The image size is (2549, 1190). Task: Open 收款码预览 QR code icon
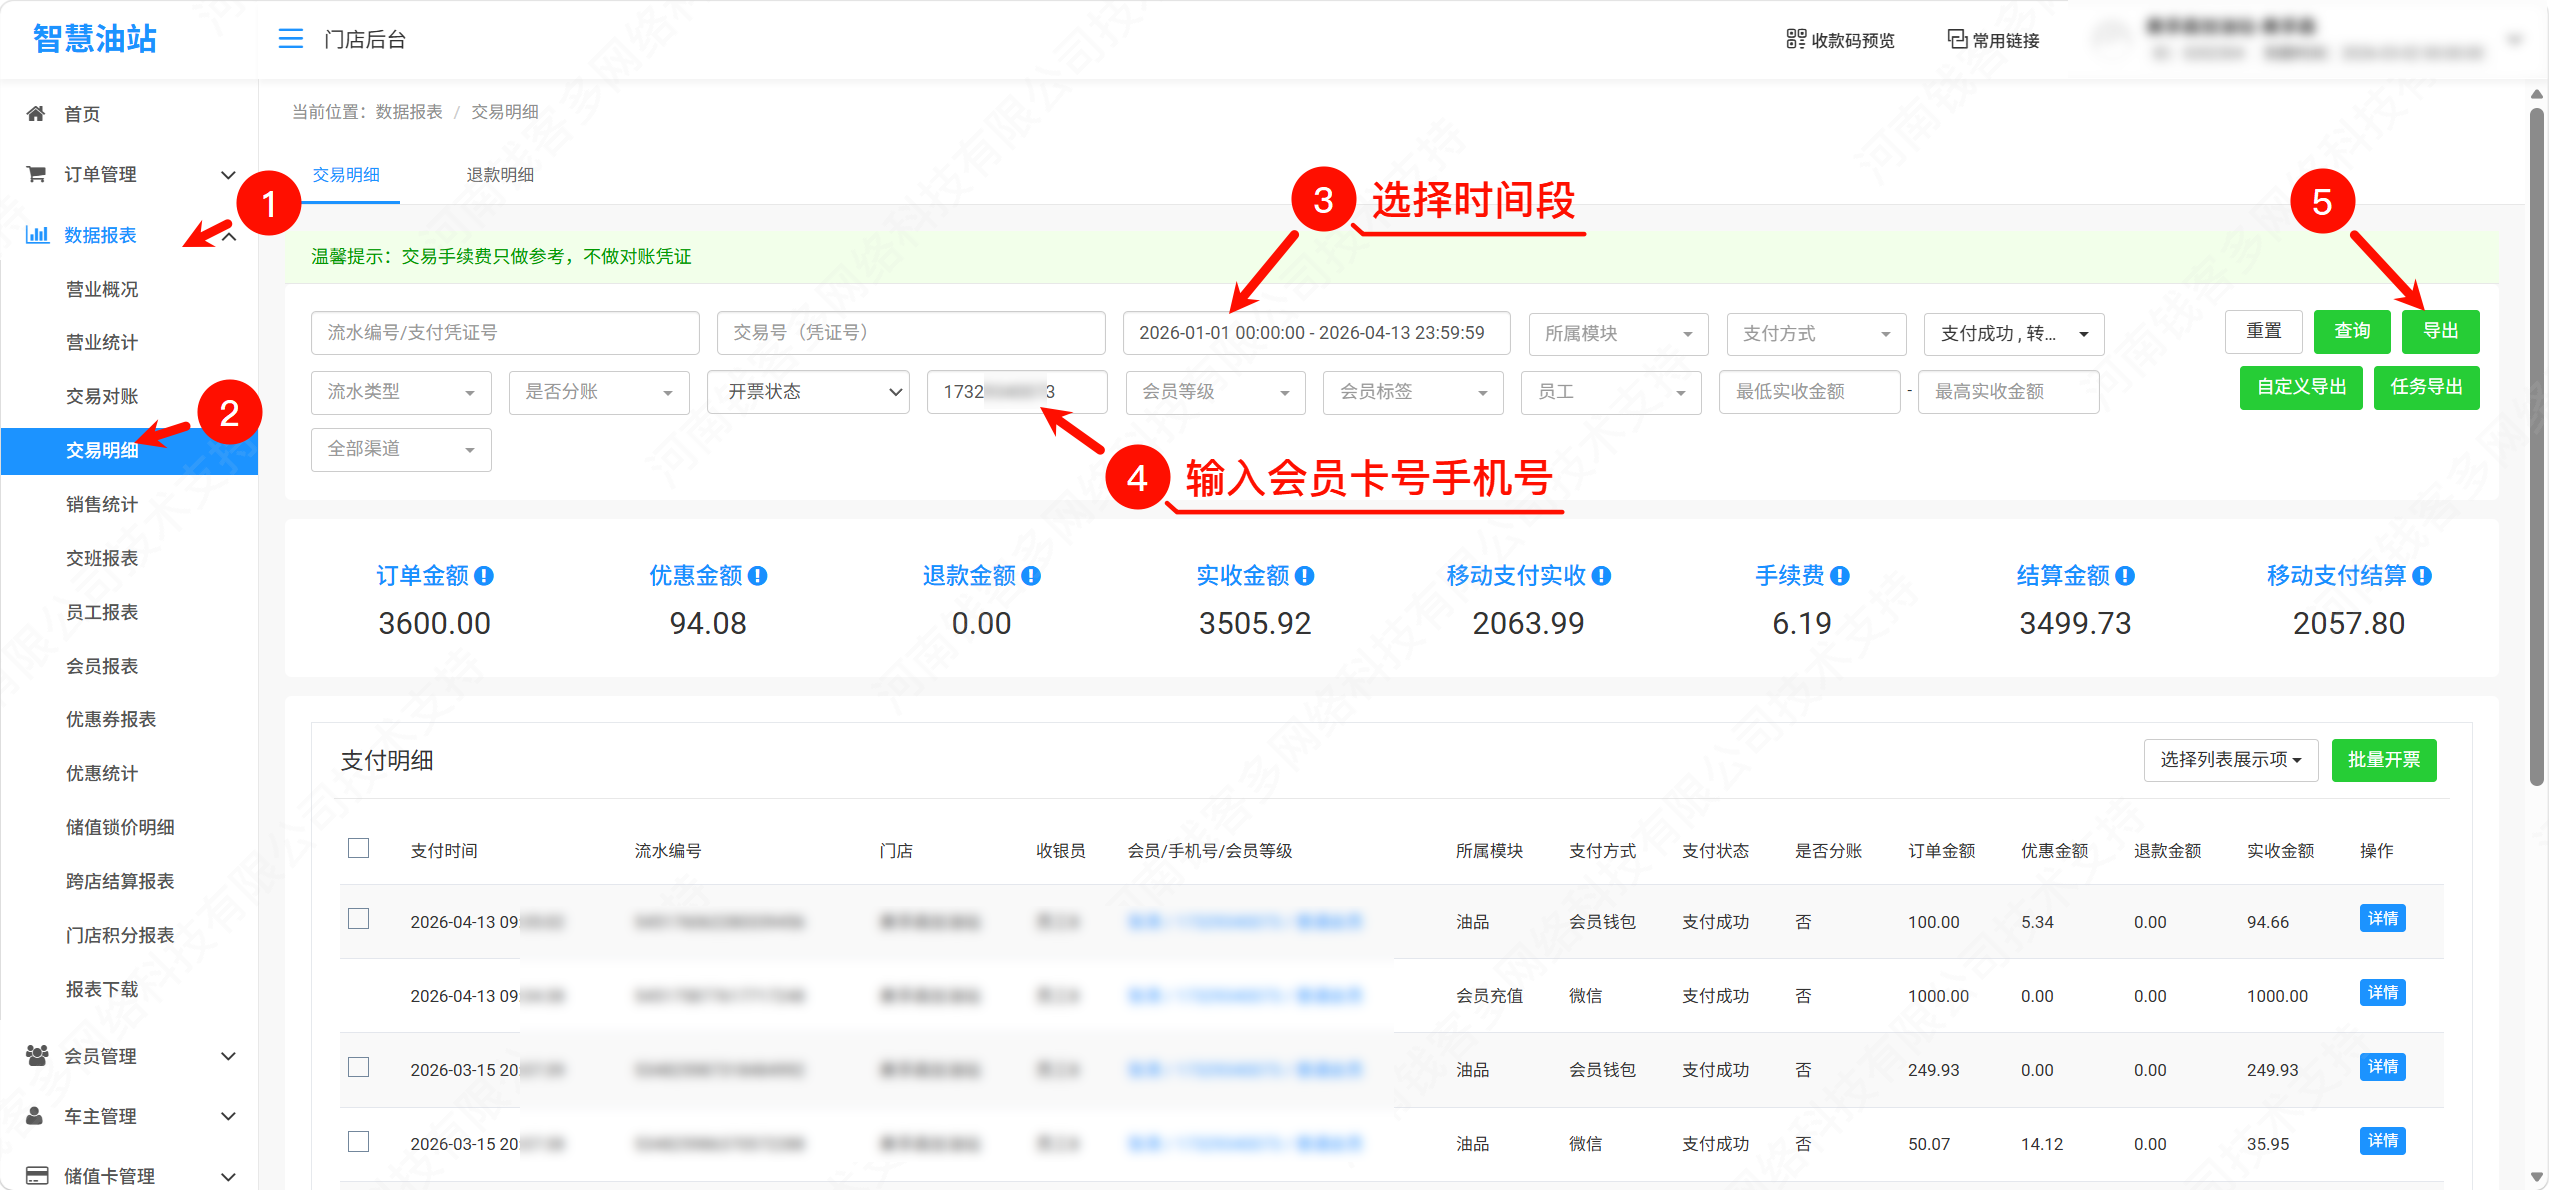coord(1797,39)
